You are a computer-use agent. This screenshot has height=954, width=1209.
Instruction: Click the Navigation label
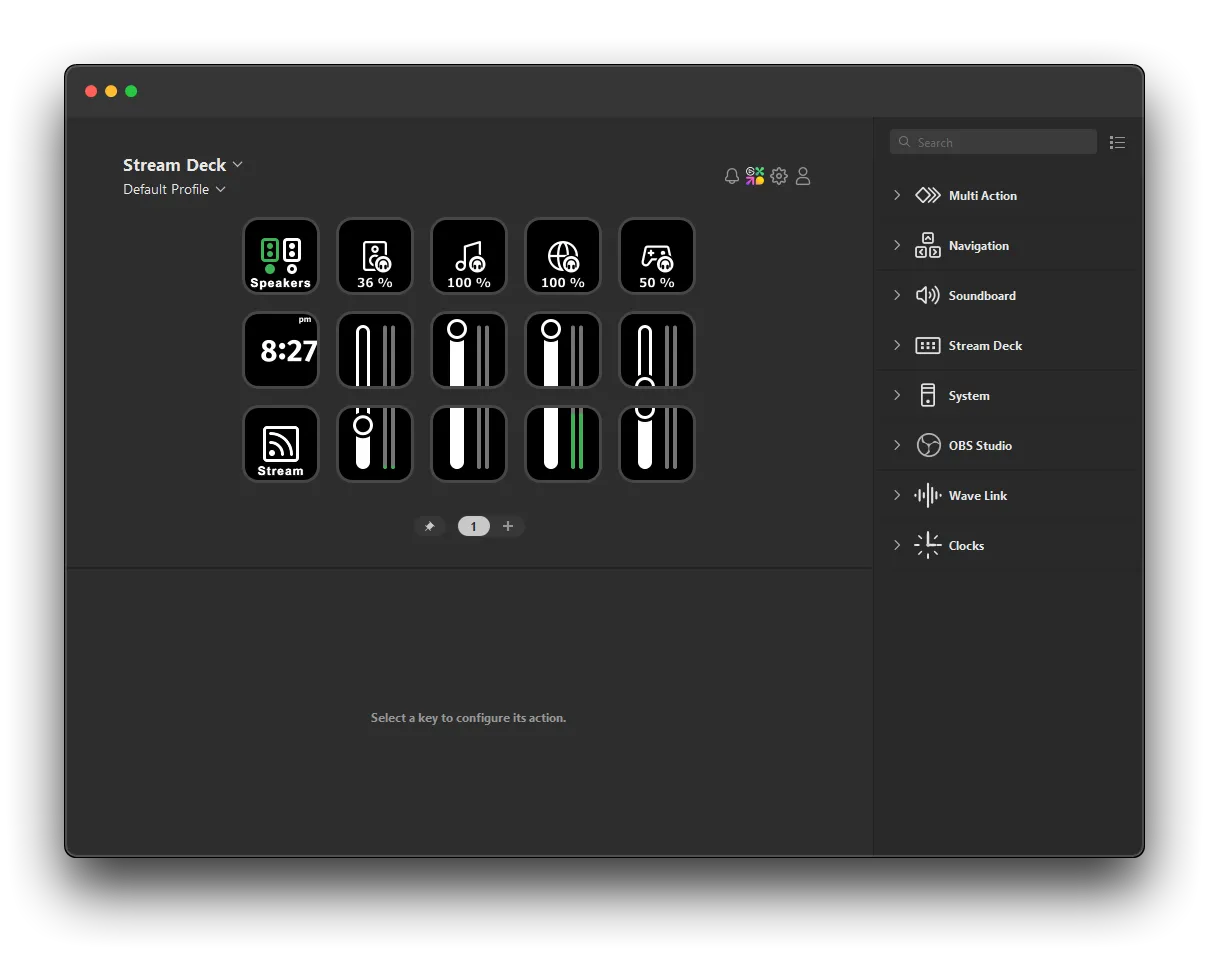pyautogui.click(x=979, y=246)
